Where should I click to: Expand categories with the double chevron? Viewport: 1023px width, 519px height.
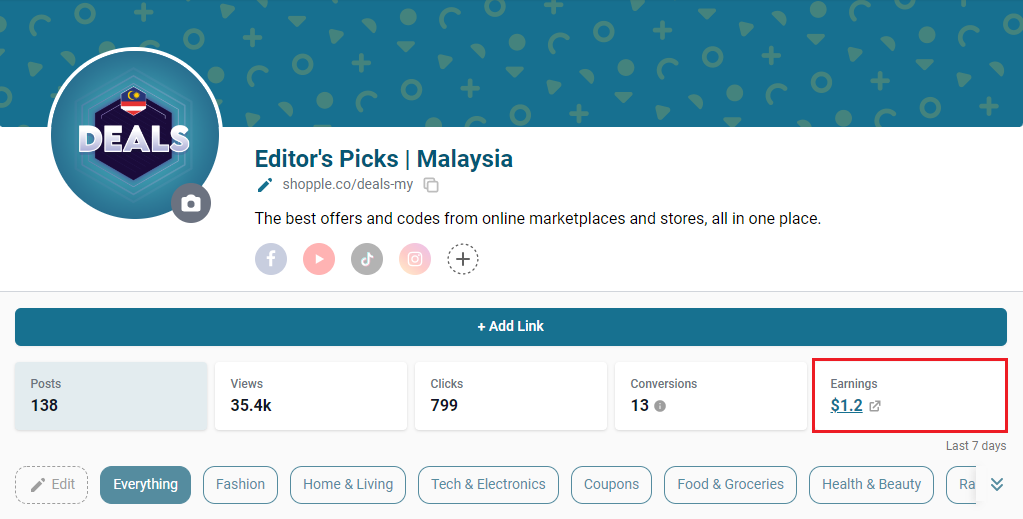click(997, 484)
